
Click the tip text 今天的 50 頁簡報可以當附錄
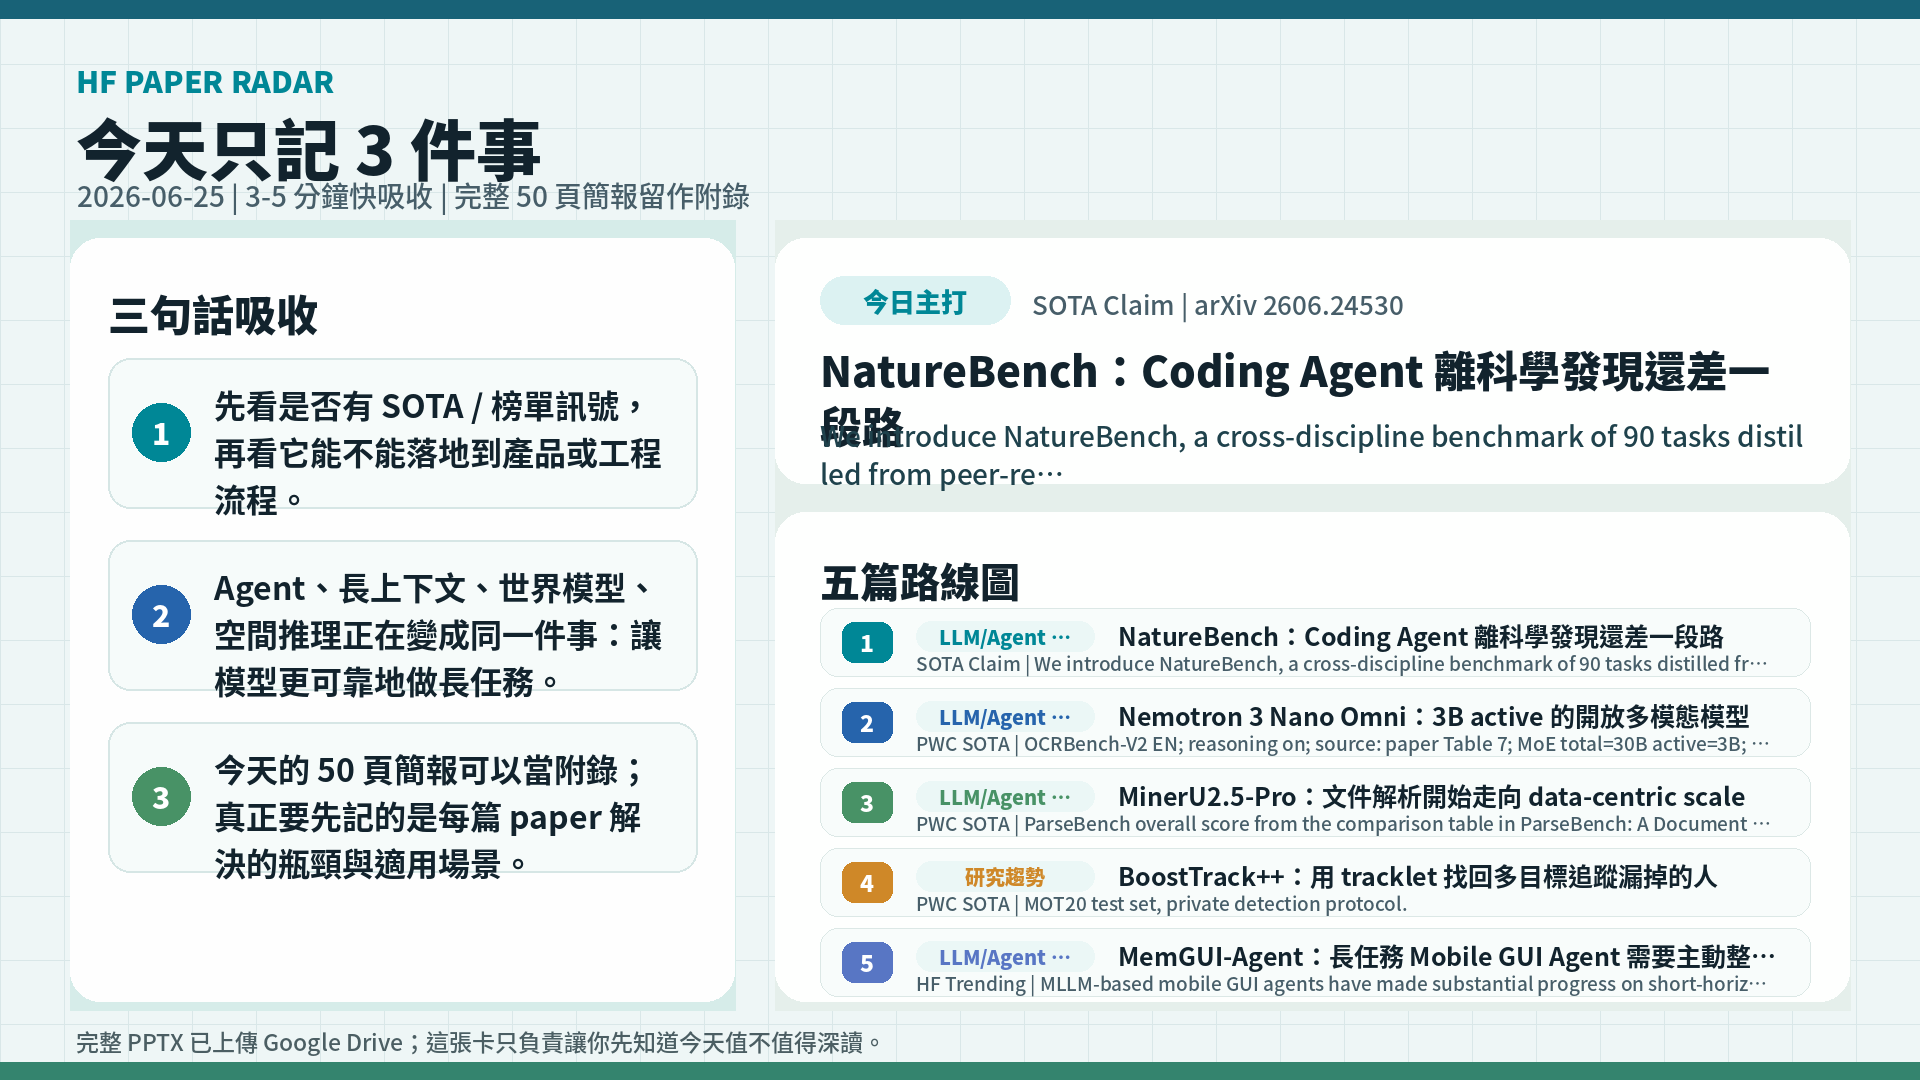click(430, 817)
